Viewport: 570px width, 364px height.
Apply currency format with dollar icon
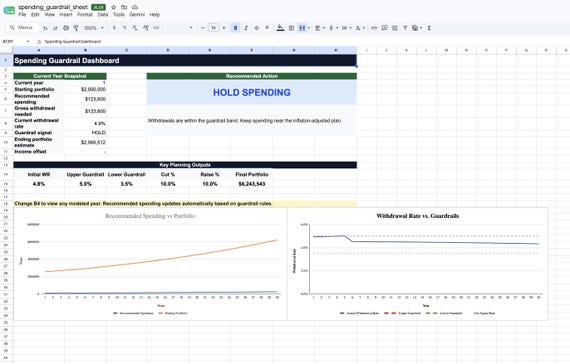(114, 28)
